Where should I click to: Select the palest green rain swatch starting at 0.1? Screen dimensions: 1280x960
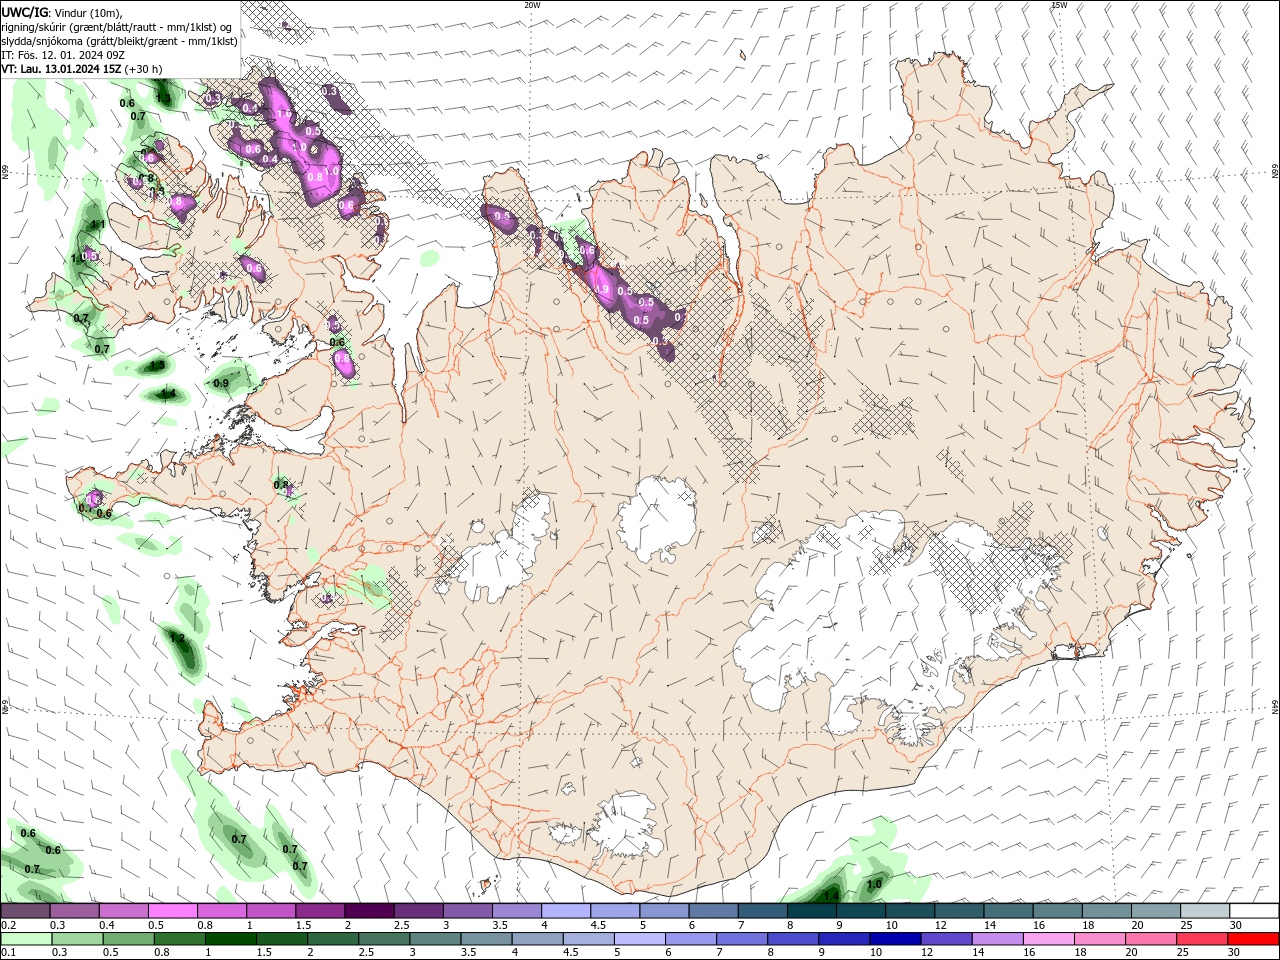coord(26,939)
